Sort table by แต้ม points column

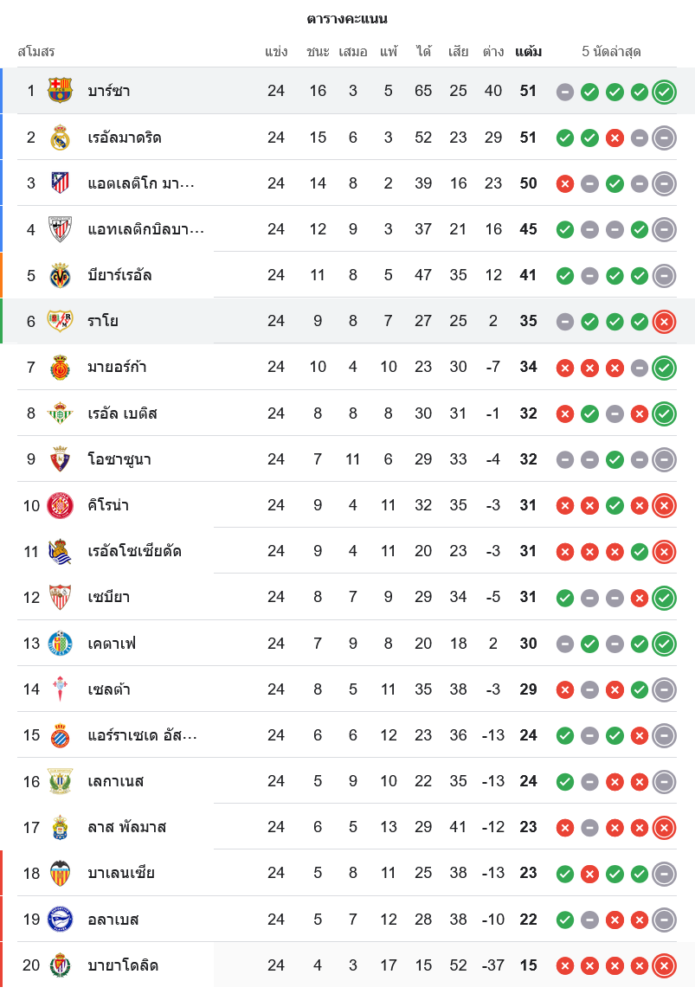tap(528, 51)
